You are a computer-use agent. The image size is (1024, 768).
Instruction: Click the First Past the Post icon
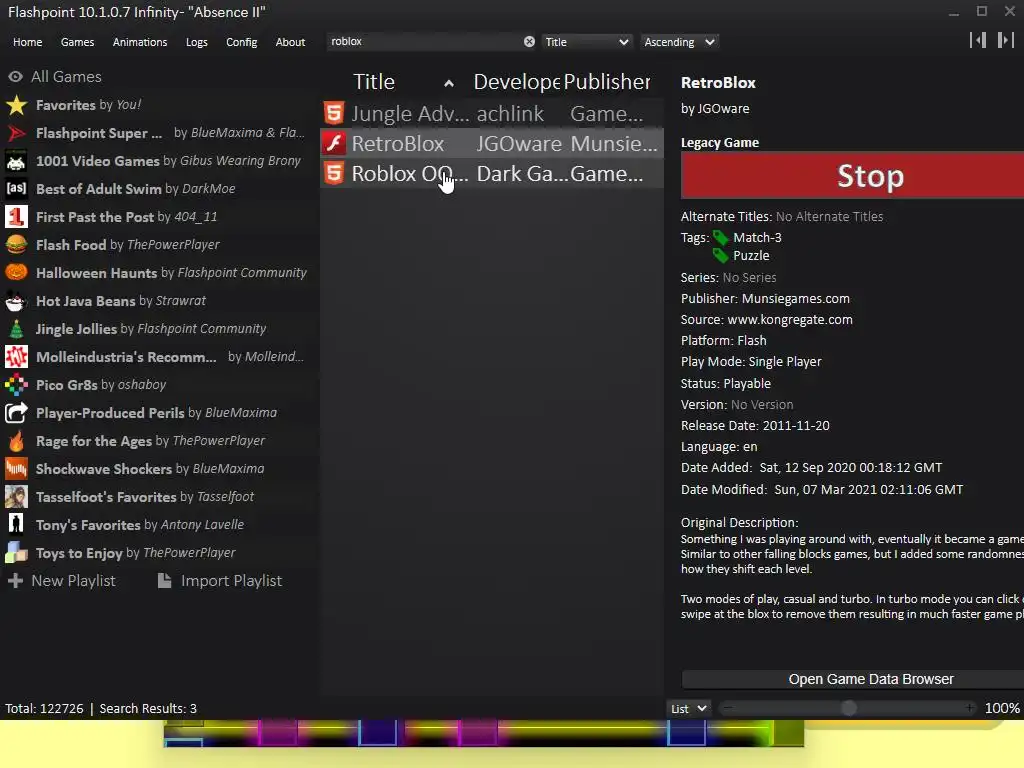coord(16,217)
